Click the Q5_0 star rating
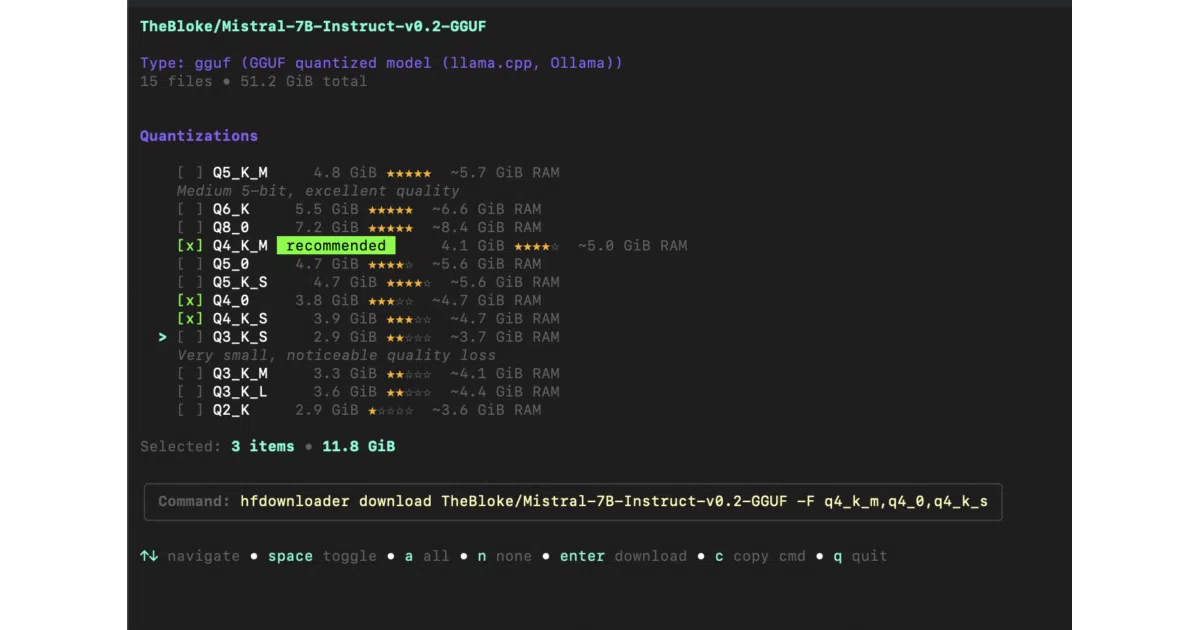This screenshot has height=630, width=1200. 391,264
